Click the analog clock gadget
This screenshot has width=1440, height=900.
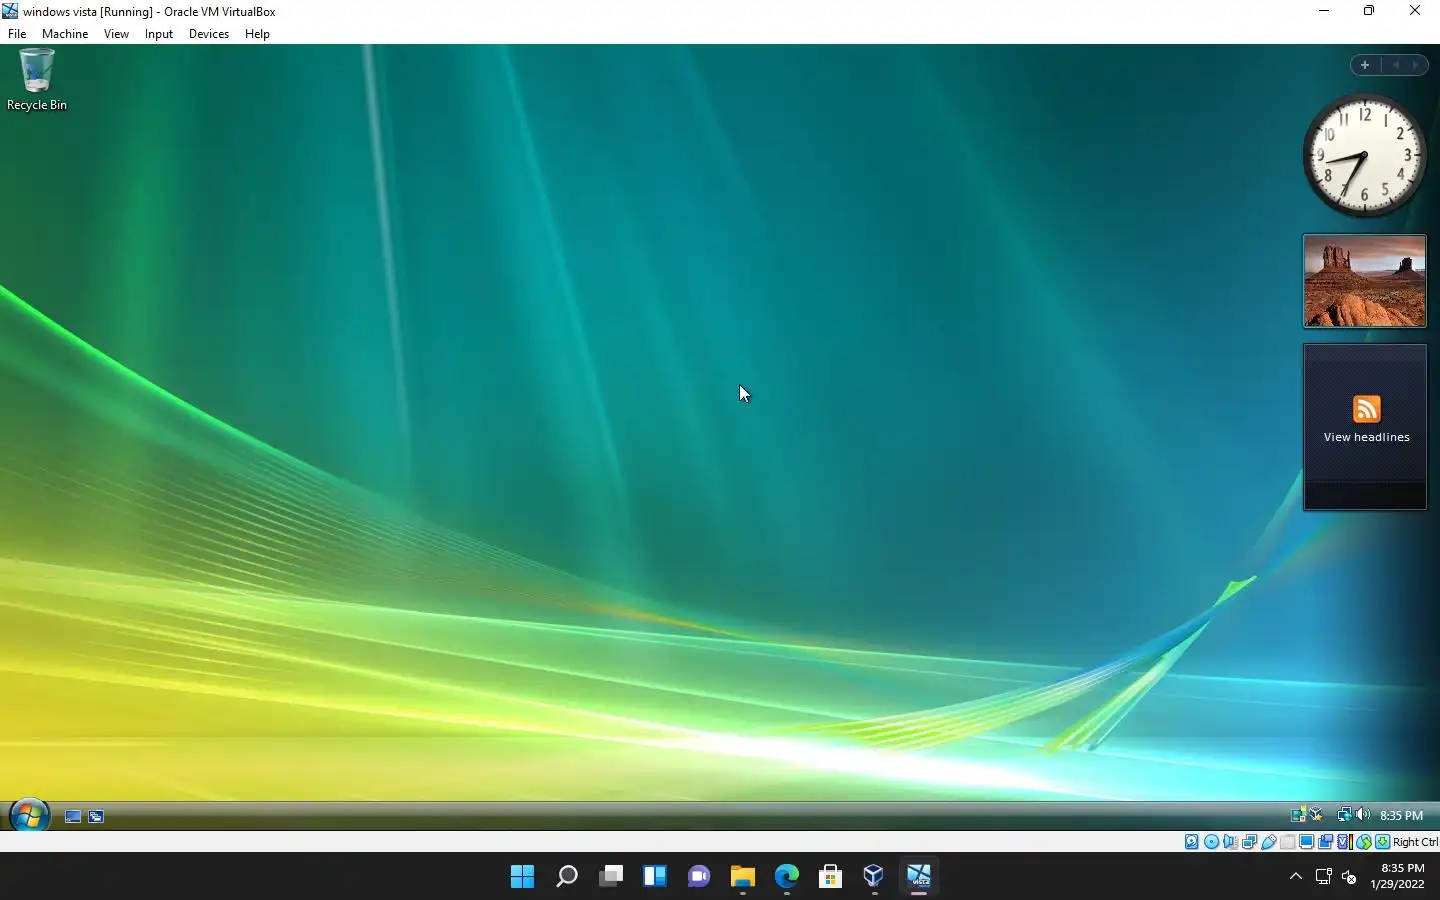pos(1364,155)
